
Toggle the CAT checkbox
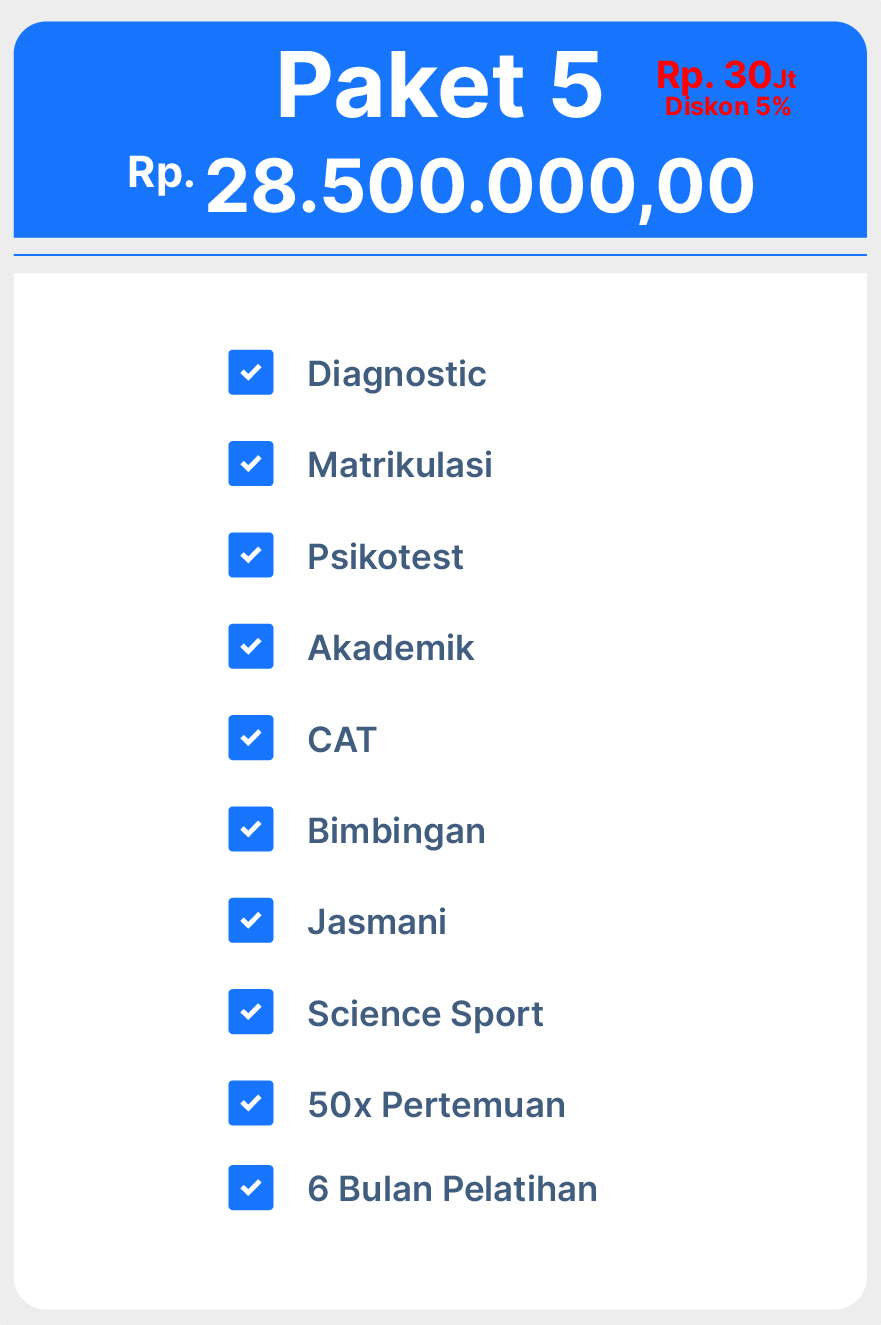[x=251, y=738]
